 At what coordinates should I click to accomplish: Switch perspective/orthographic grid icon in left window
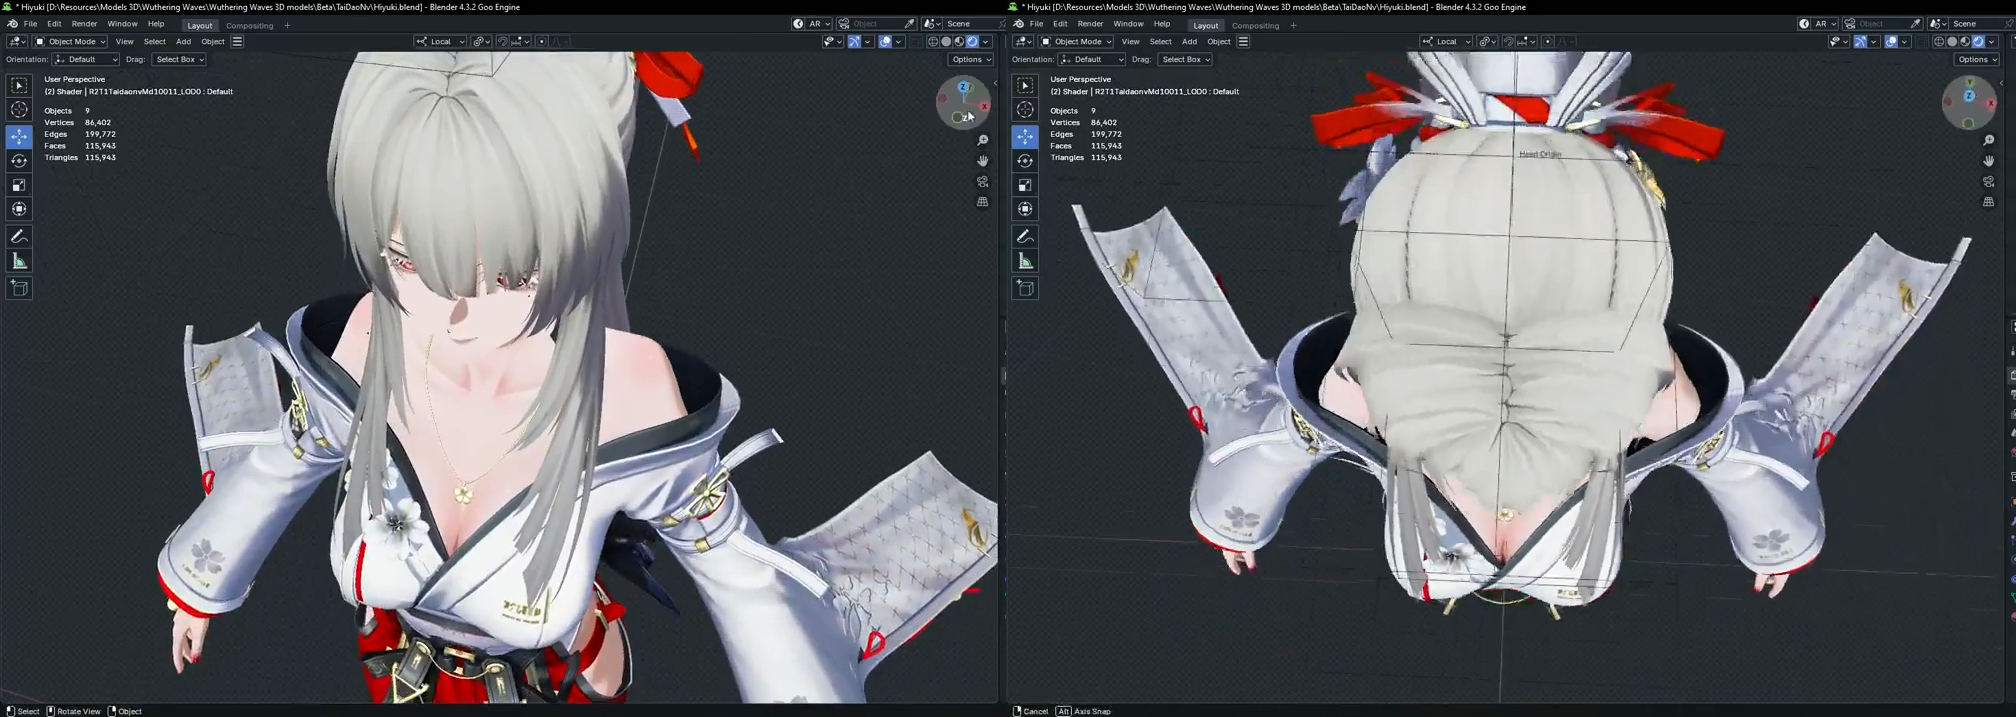(x=983, y=202)
